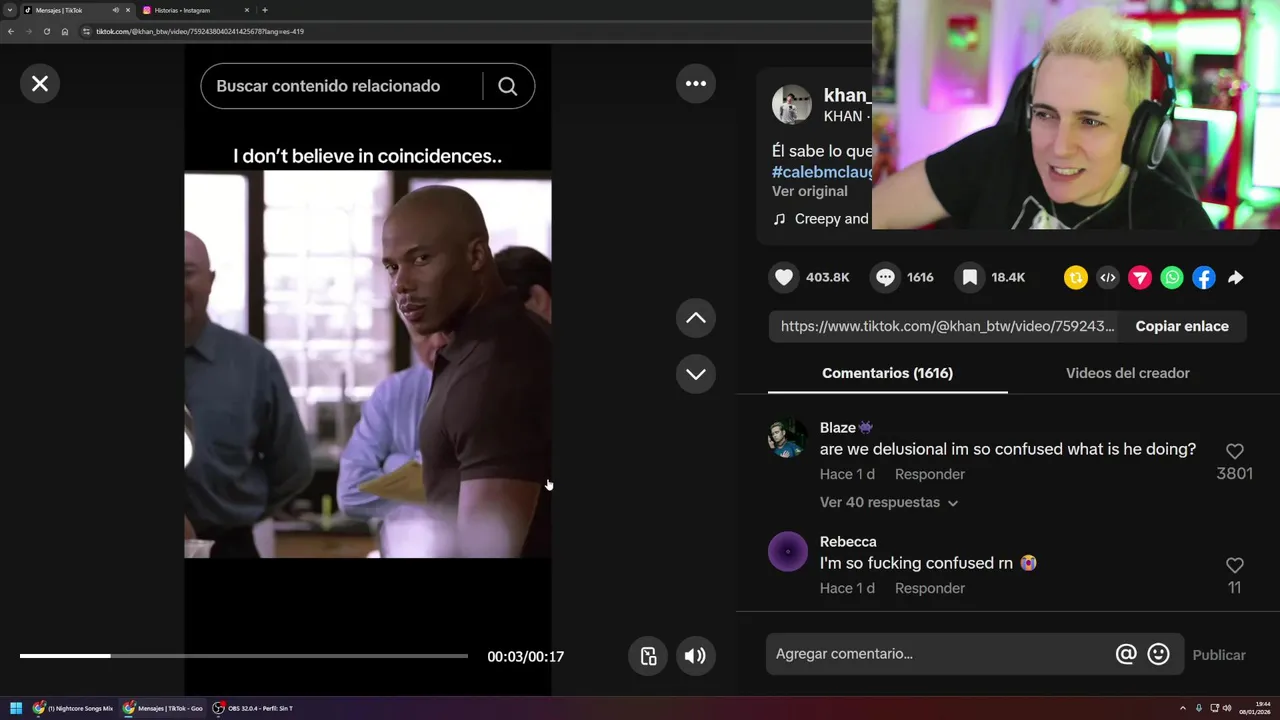Viewport: 1280px width, 720px height.
Task: Toggle the auto-scroll icon next to volume
Action: (648, 656)
